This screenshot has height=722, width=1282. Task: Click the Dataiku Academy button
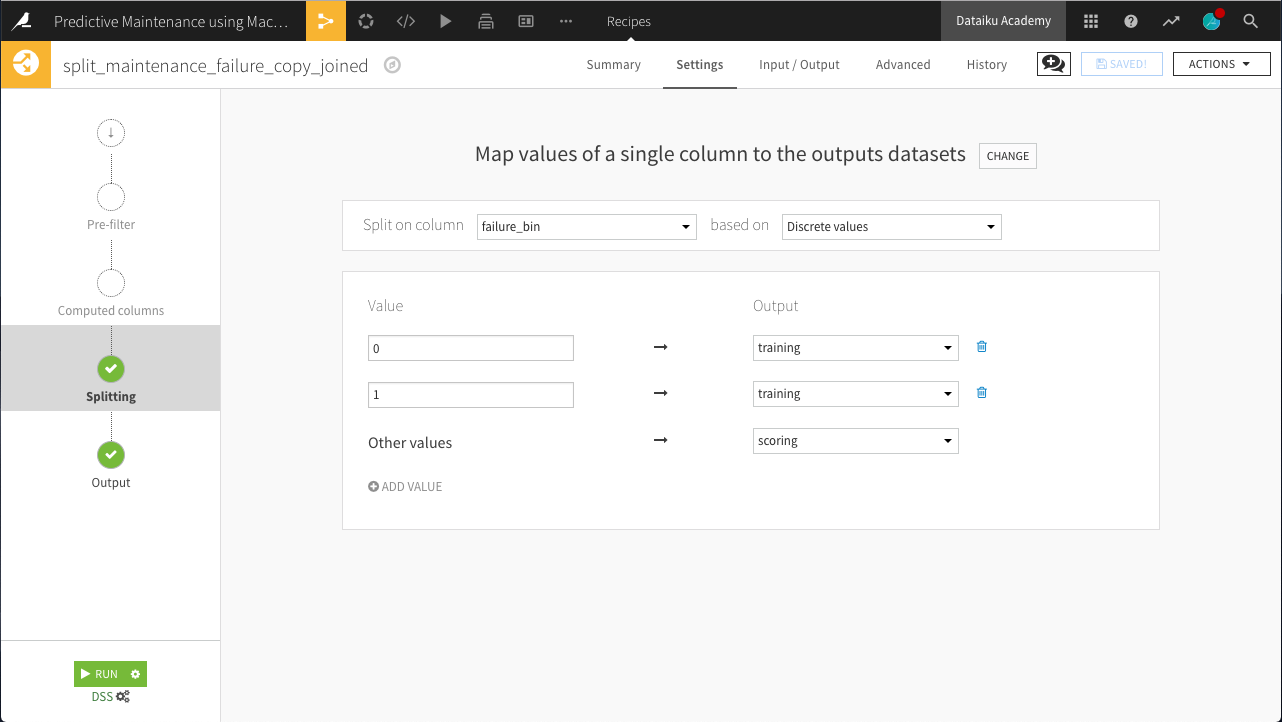pyautogui.click(x=1004, y=21)
